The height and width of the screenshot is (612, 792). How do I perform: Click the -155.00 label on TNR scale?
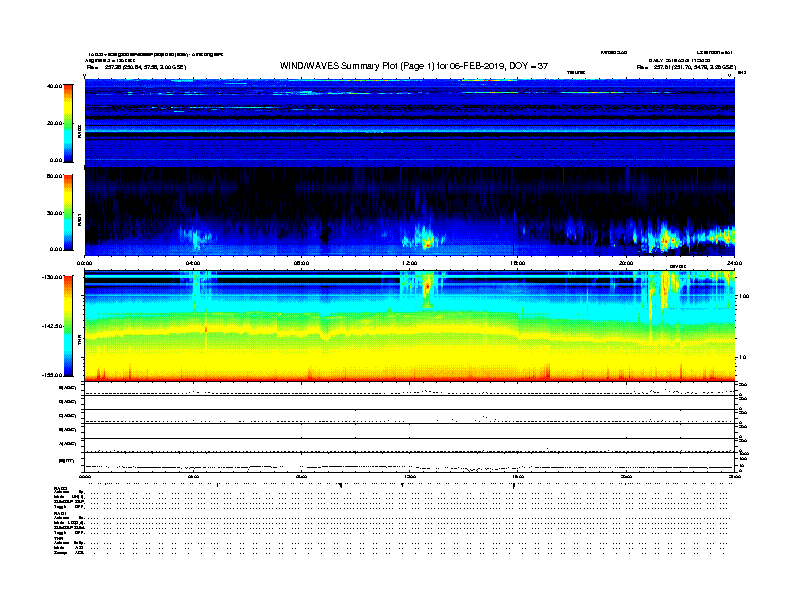53,375
